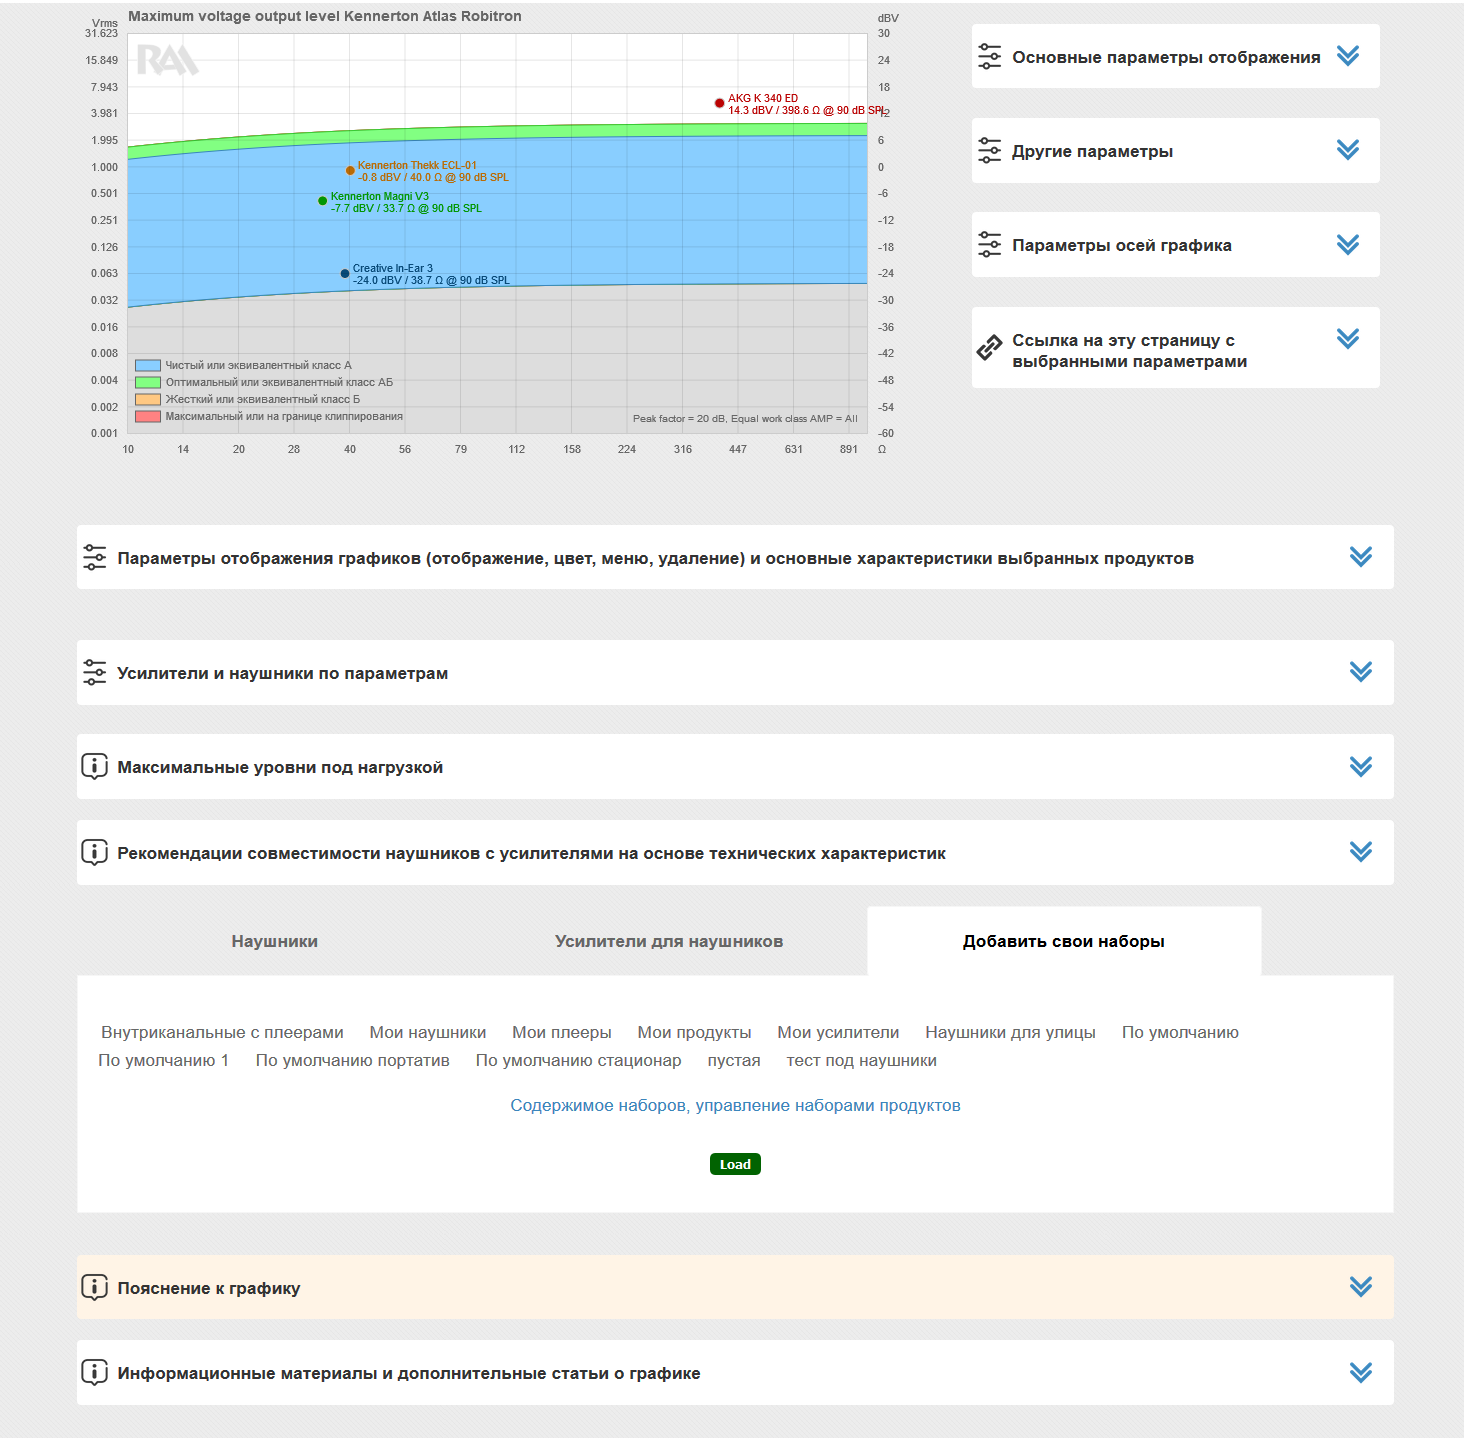The image size is (1464, 1438).
Task: Click Peak factor = 20 dB note
Action: click(x=745, y=419)
